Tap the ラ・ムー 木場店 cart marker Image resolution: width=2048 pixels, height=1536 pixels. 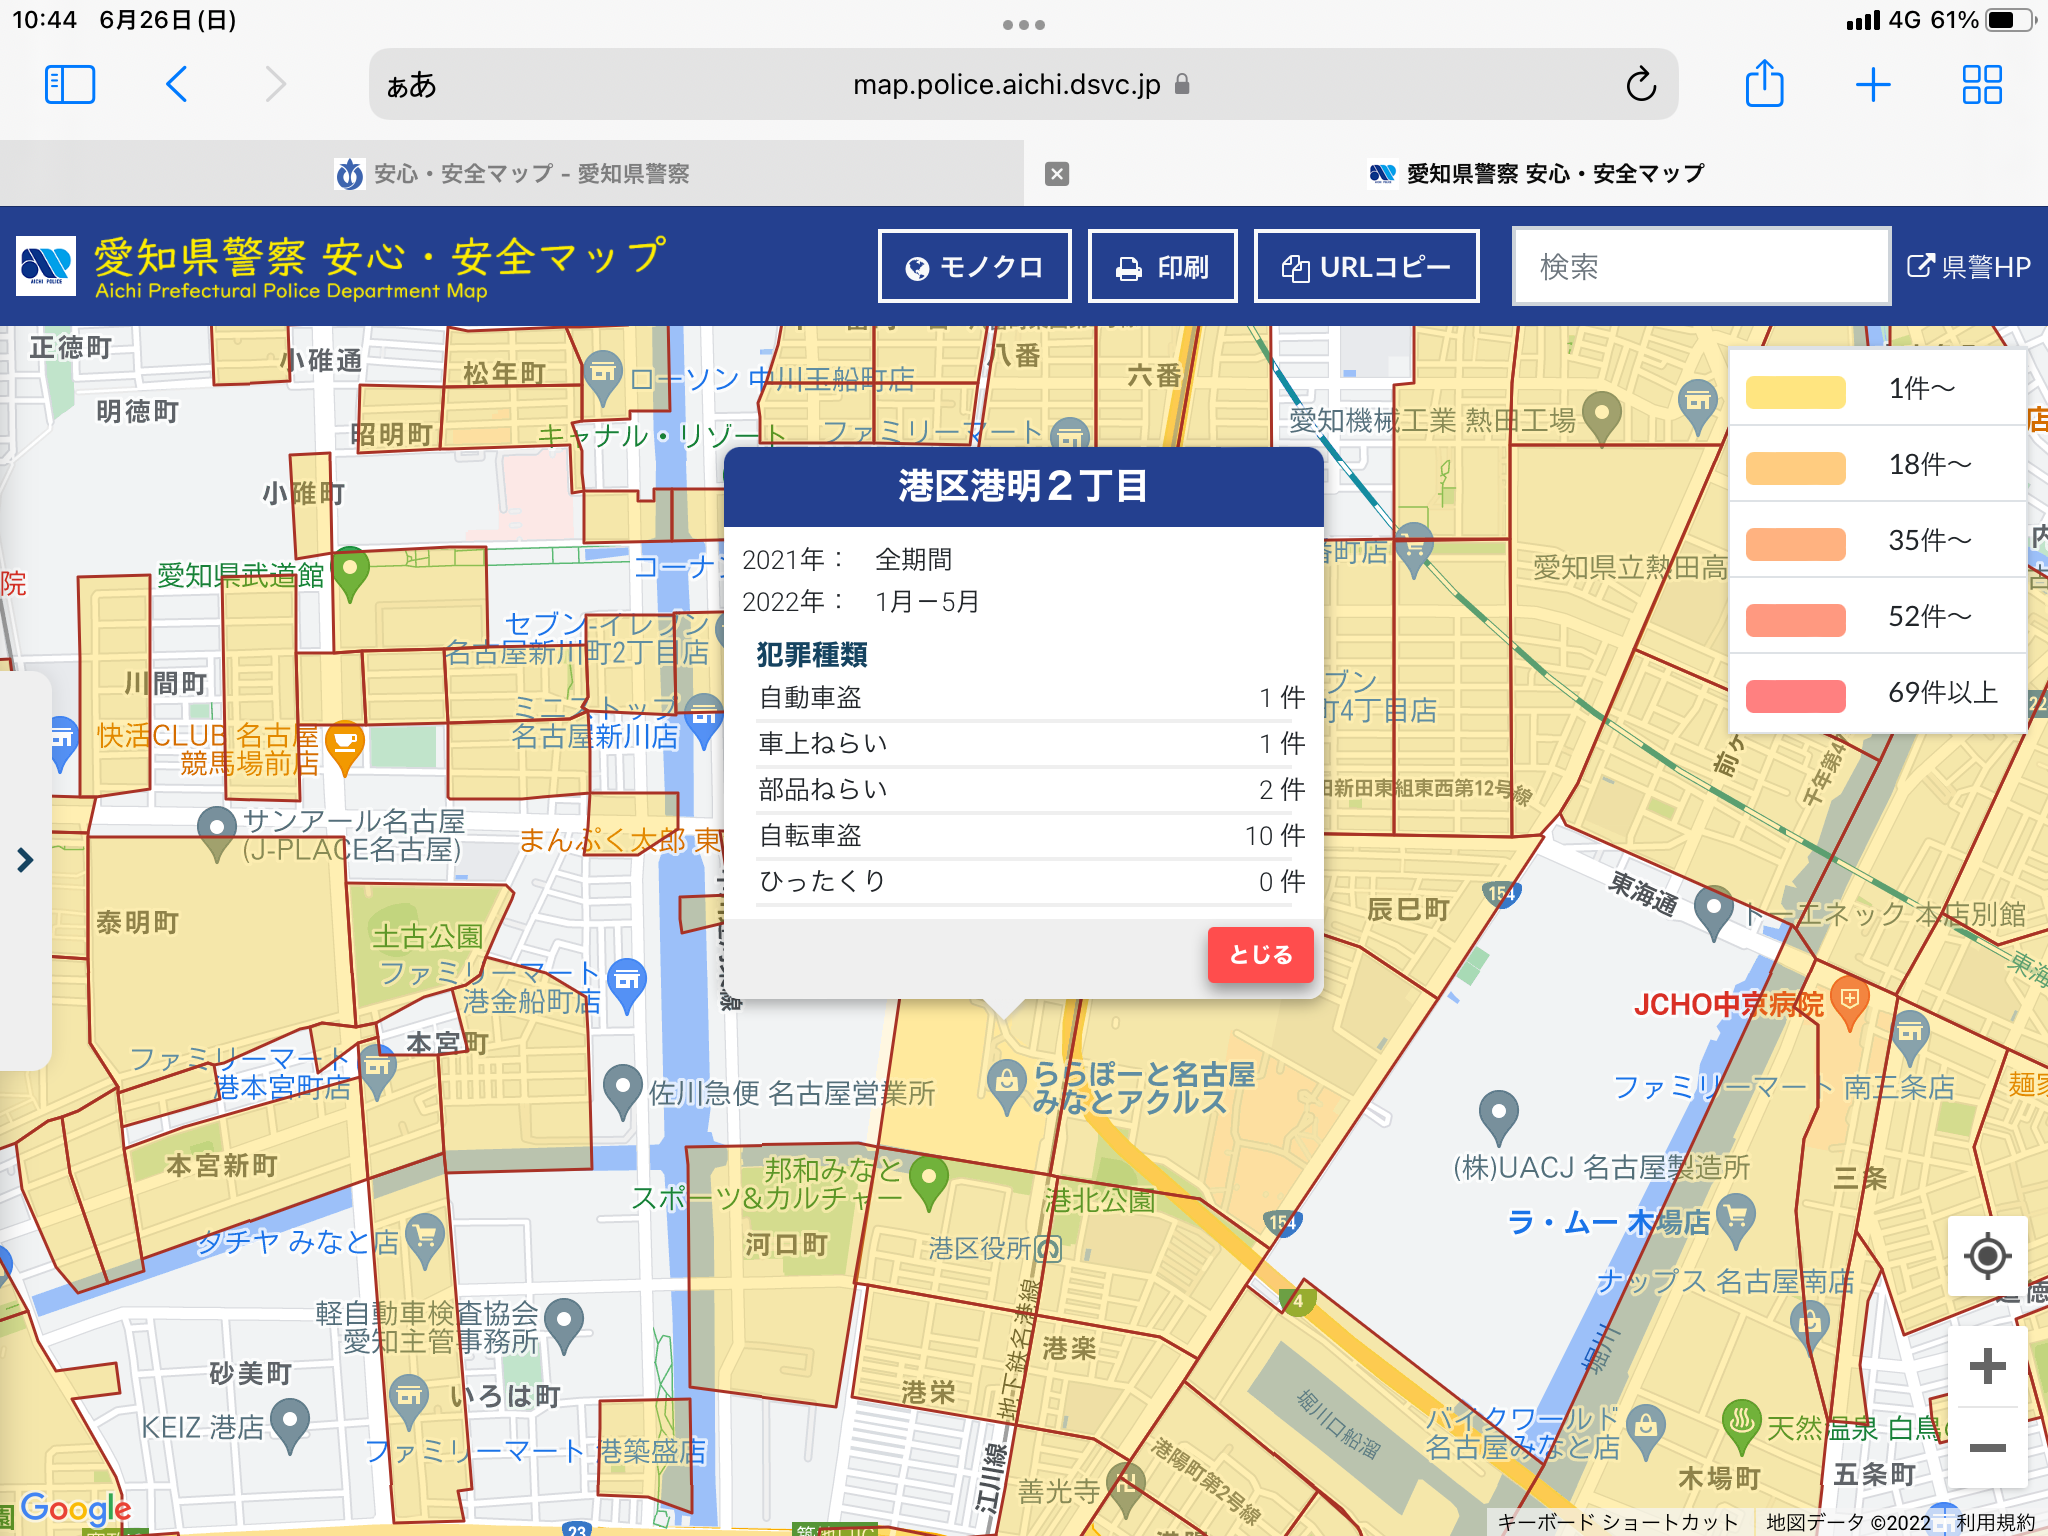click(x=1735, y=1220)
